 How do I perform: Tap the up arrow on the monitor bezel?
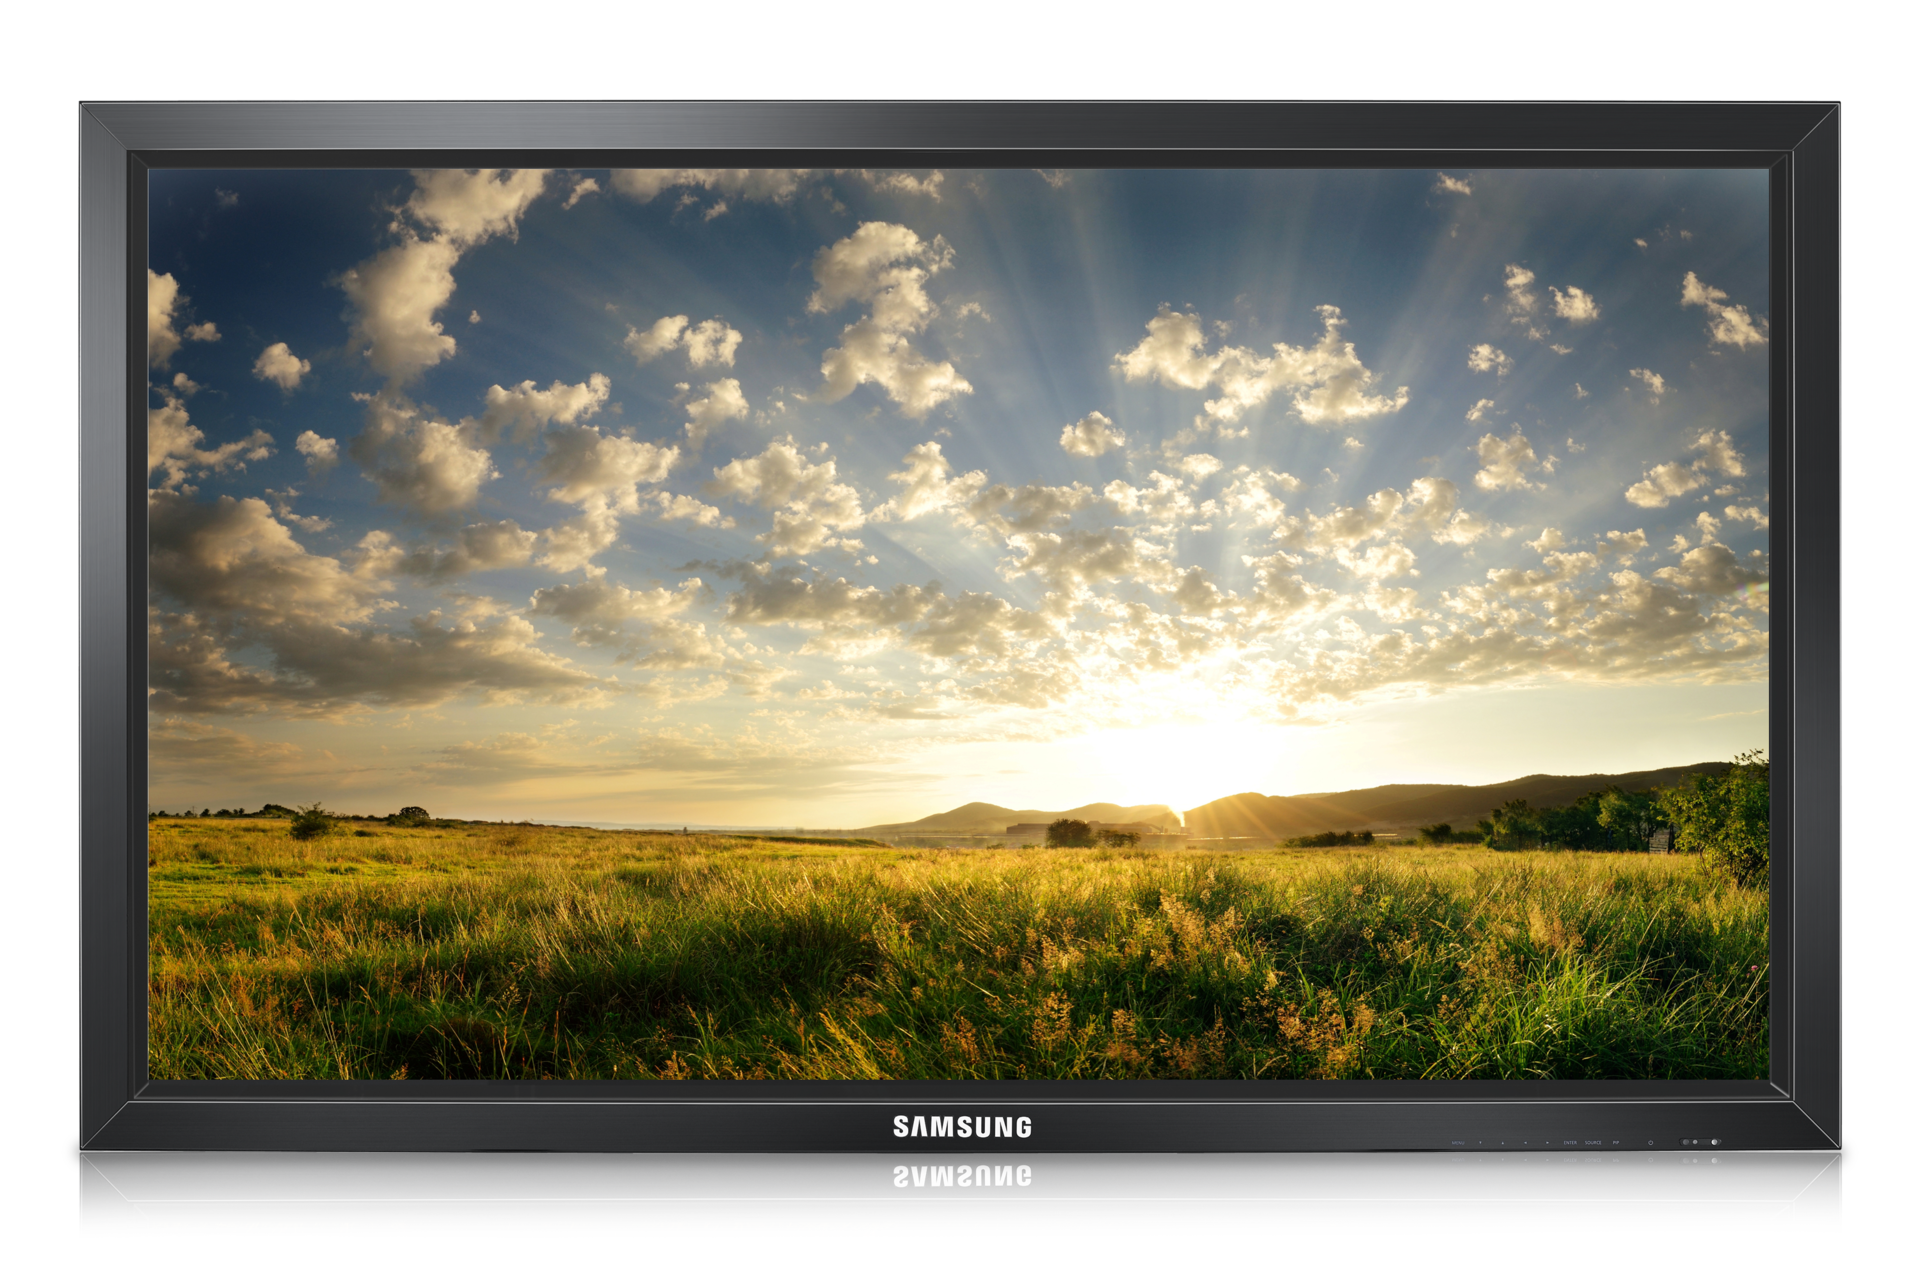click(x=1502, y=1143)
